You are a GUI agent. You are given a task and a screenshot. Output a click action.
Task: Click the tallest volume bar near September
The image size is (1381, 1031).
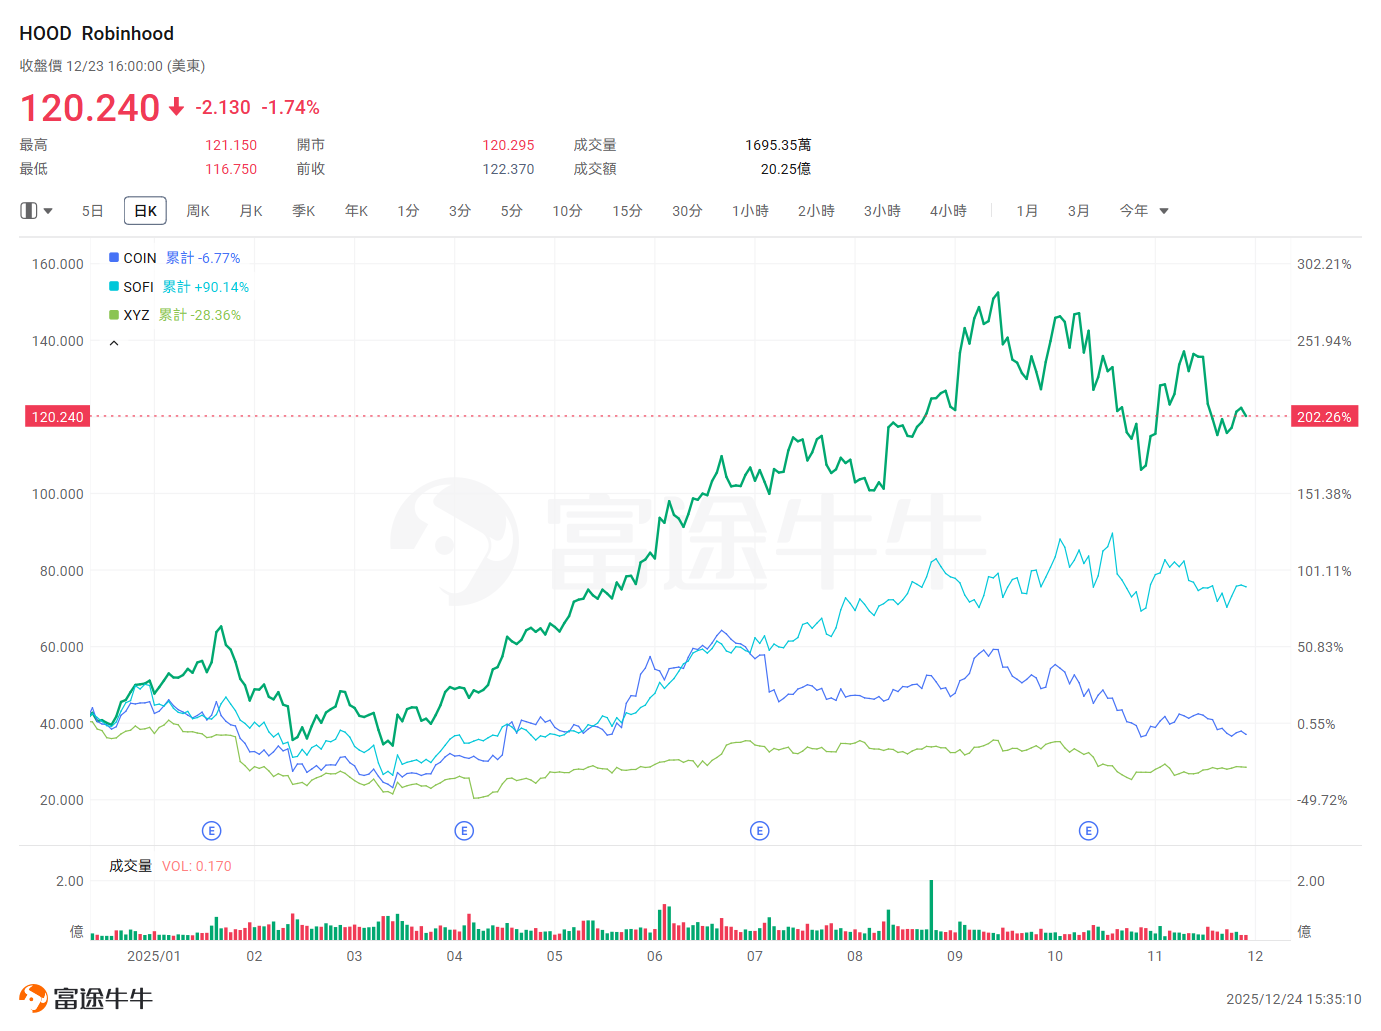(931, 909)
